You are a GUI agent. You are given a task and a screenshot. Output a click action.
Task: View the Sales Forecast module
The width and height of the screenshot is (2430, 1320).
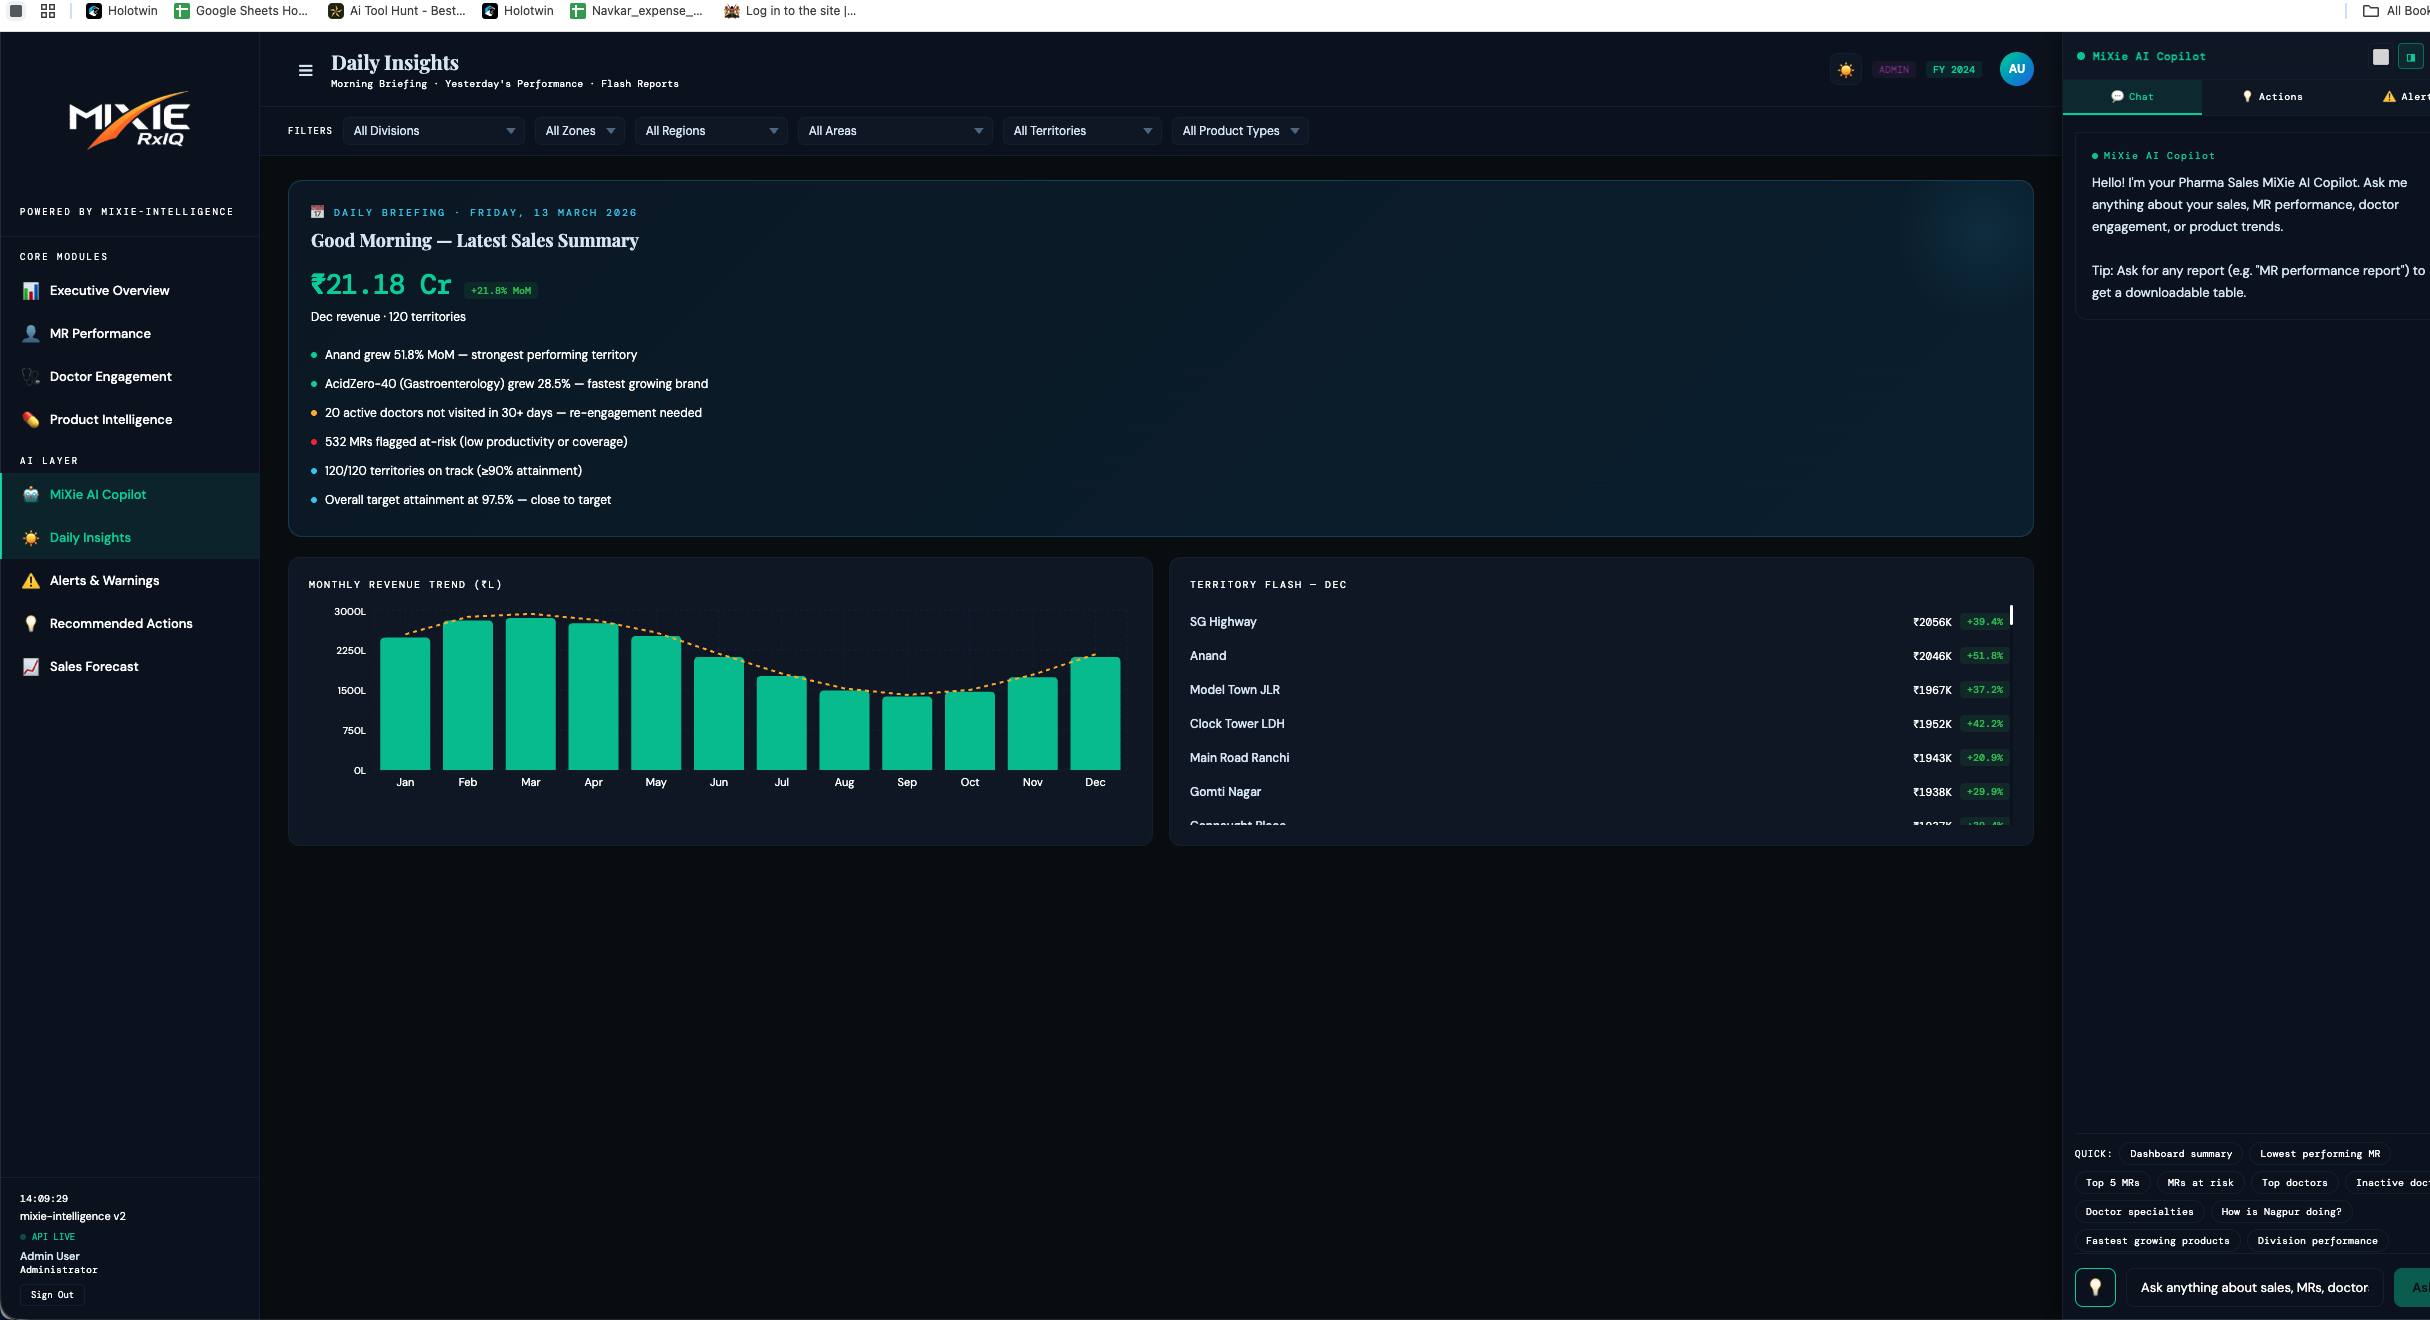(94, 666)
